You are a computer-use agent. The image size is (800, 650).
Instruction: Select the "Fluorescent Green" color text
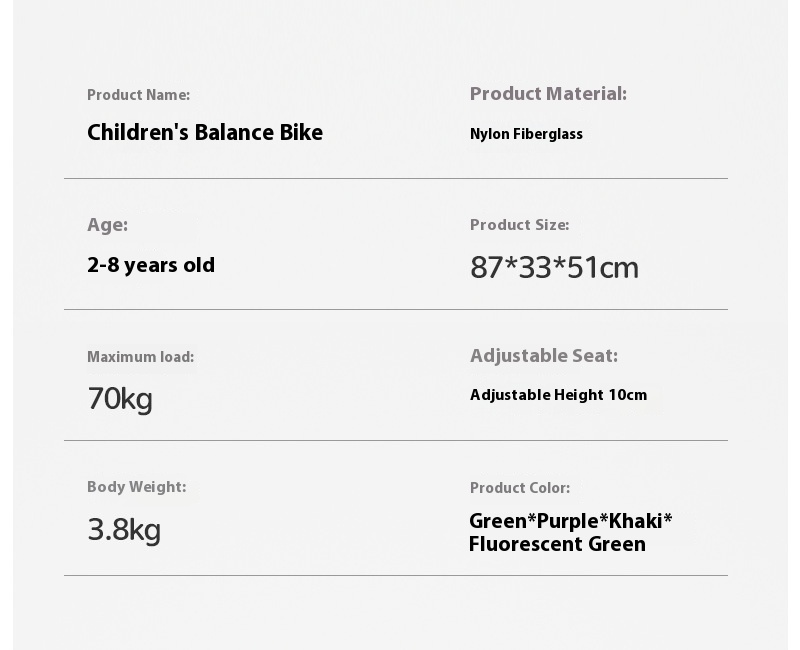coord(557,545)
